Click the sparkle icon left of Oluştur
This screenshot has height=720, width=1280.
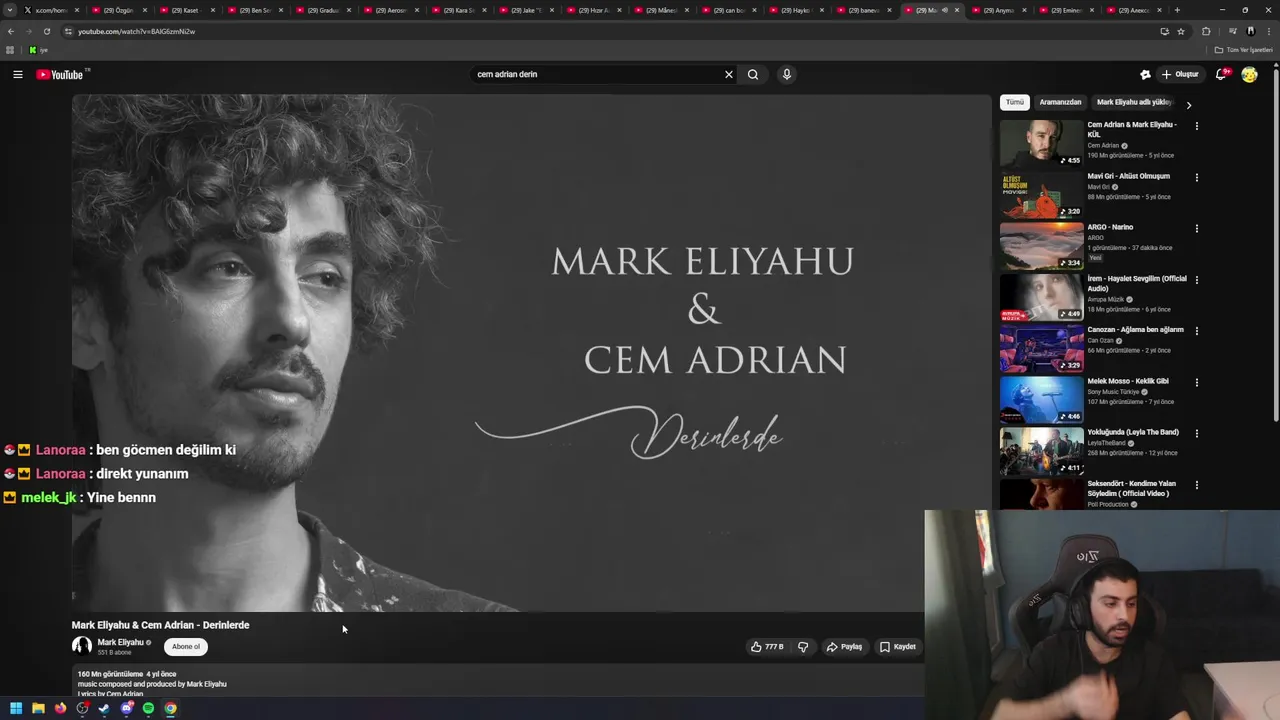[x=1145, y=74]
